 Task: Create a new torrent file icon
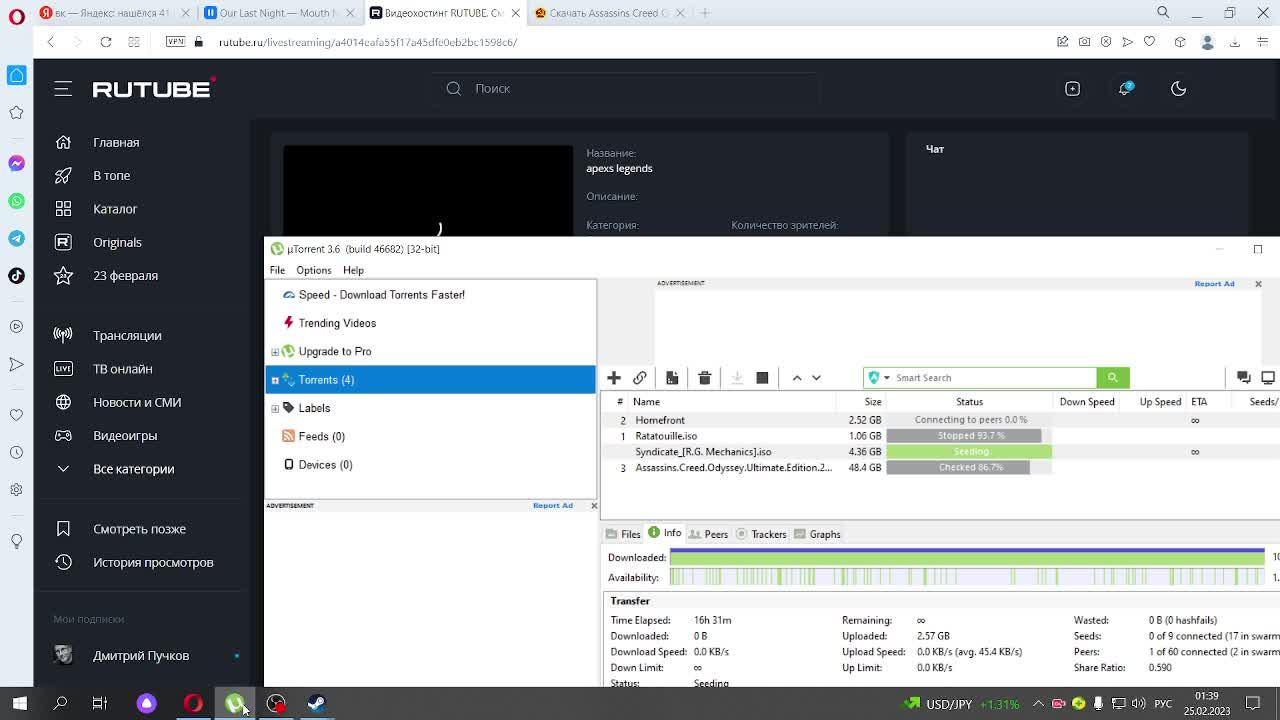coord(672,378)
